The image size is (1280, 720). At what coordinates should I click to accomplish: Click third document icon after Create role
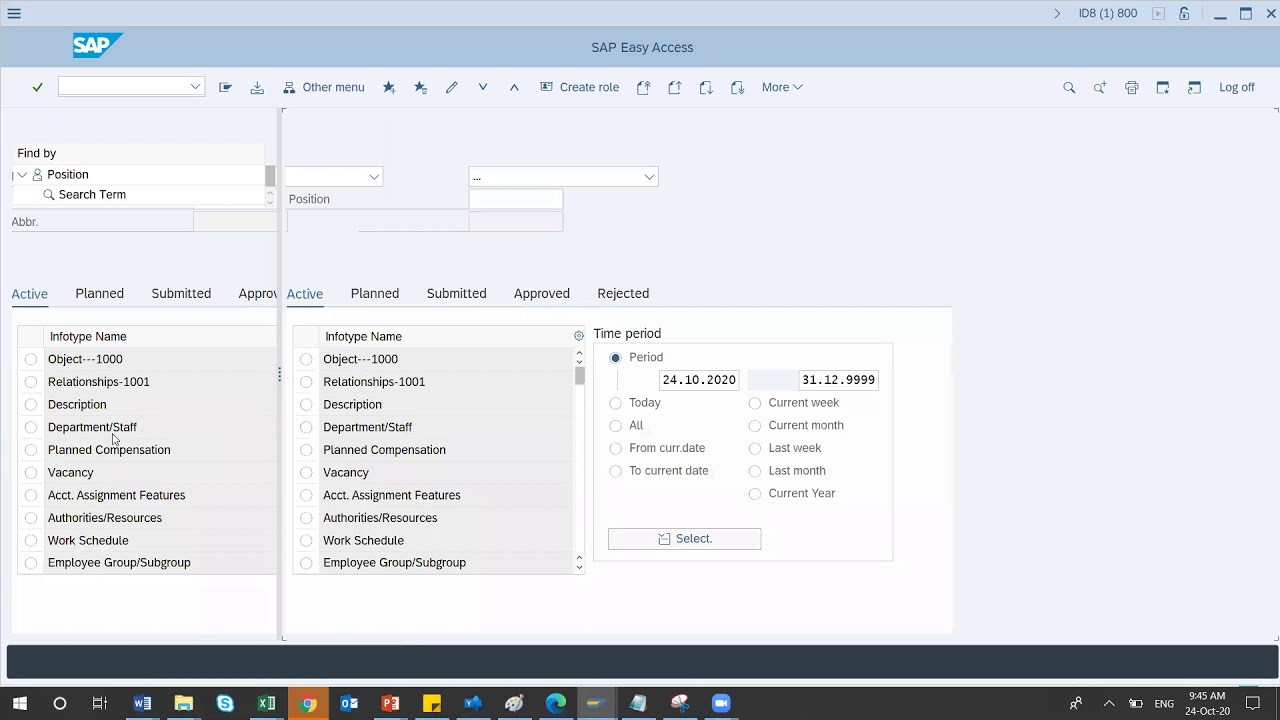(706, 87)
